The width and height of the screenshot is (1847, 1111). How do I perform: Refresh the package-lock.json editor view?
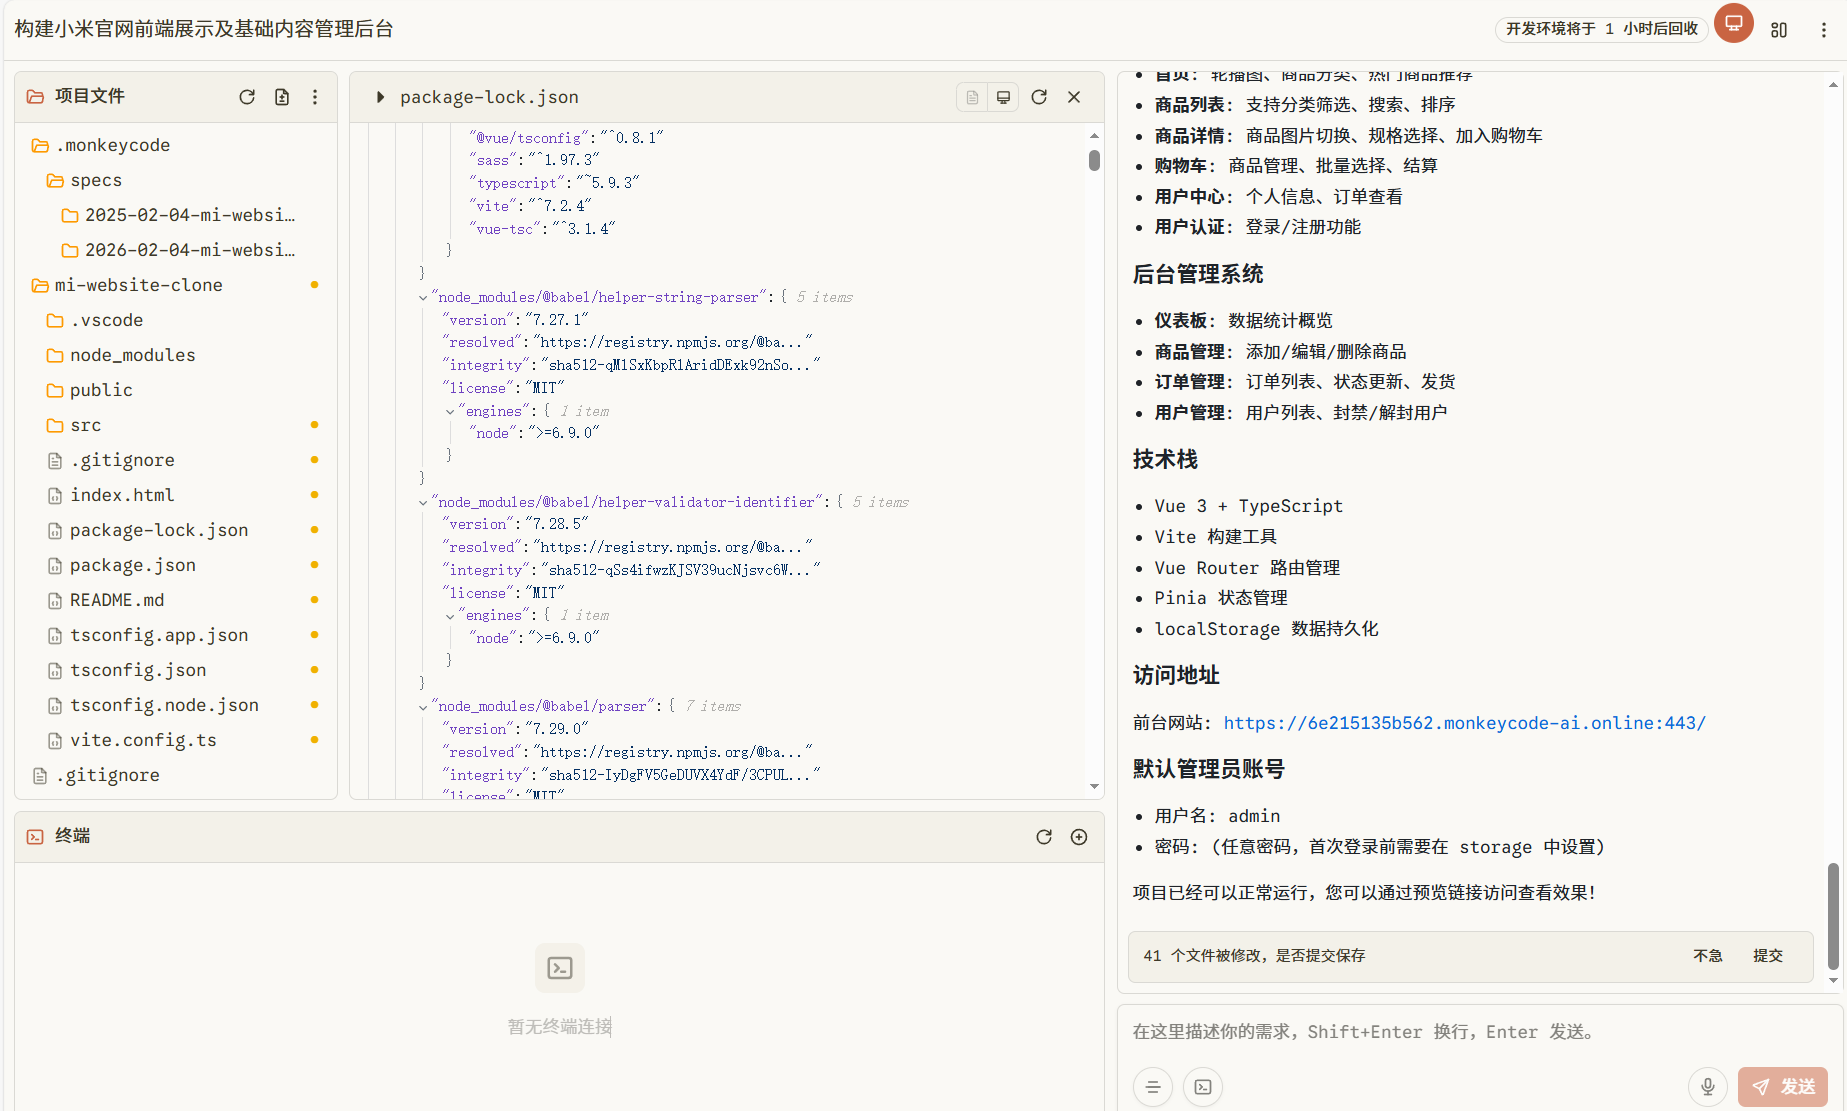point(1039,97)
